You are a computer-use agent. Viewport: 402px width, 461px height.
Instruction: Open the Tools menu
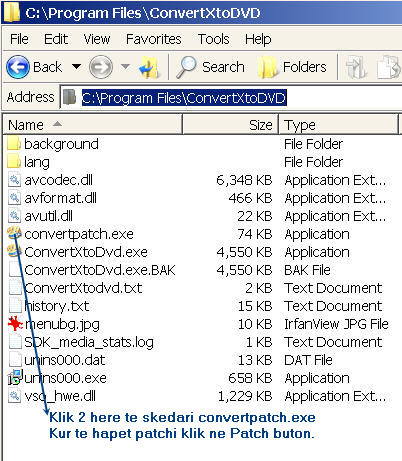click(214, 39)
